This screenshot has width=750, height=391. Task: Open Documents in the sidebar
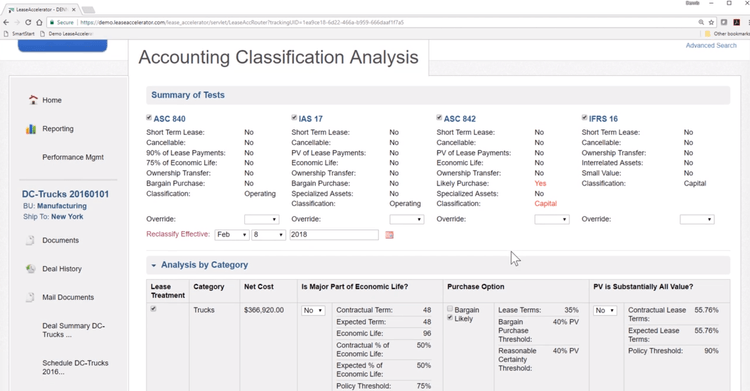coord(60,240)
